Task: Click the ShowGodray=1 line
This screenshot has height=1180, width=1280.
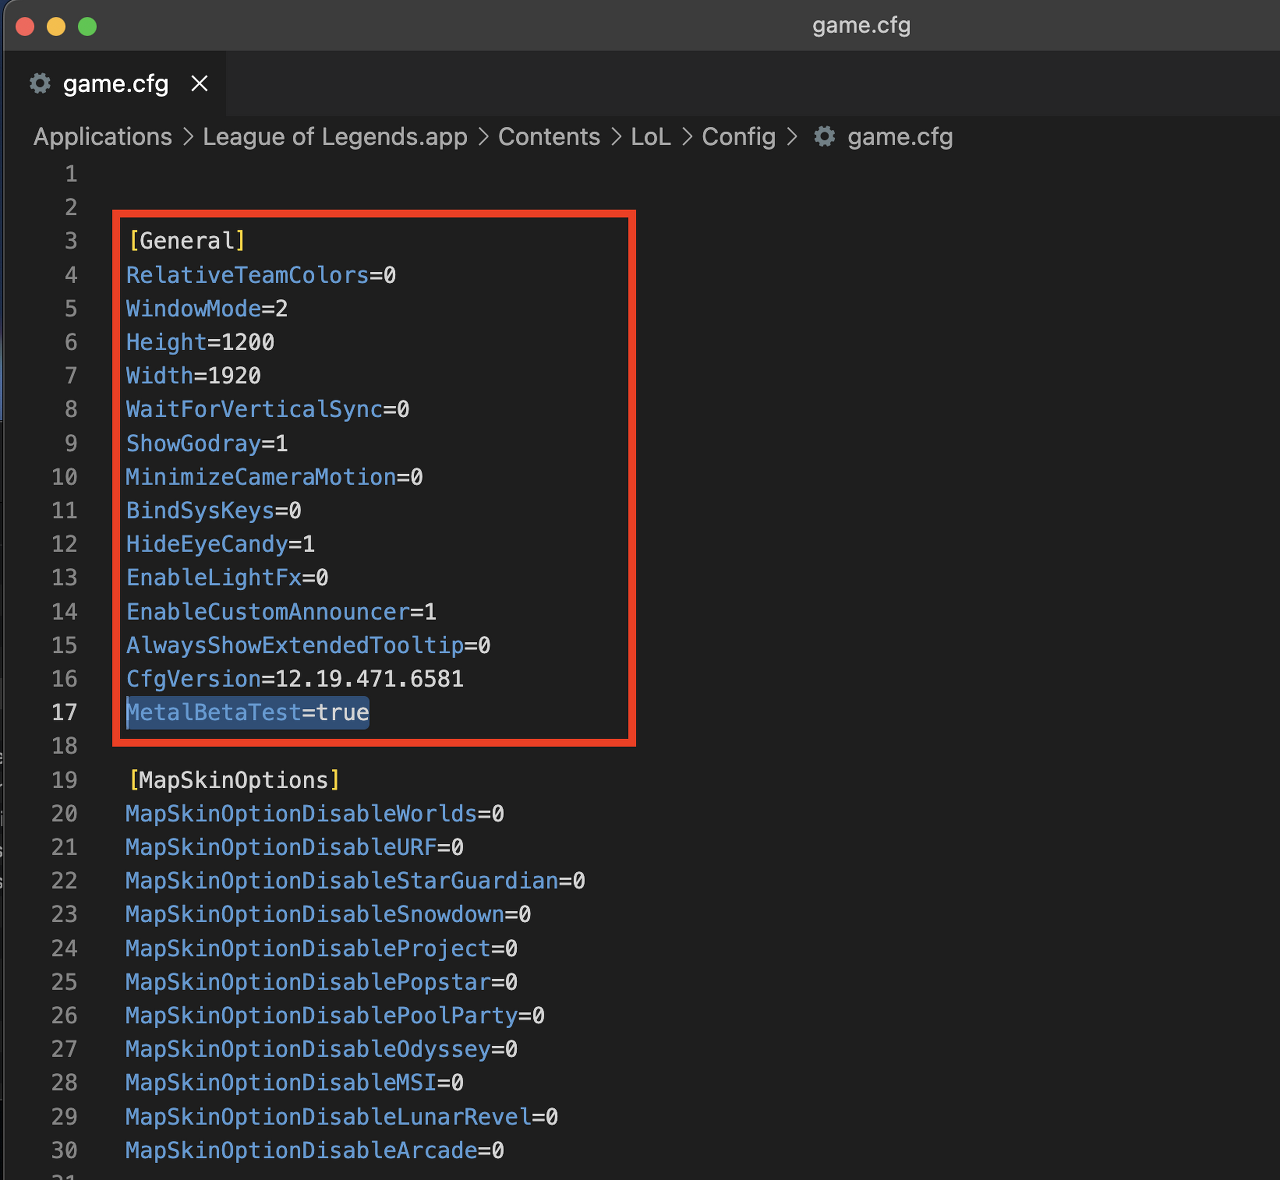Action: pyautogui.click(x=207, y=443)
